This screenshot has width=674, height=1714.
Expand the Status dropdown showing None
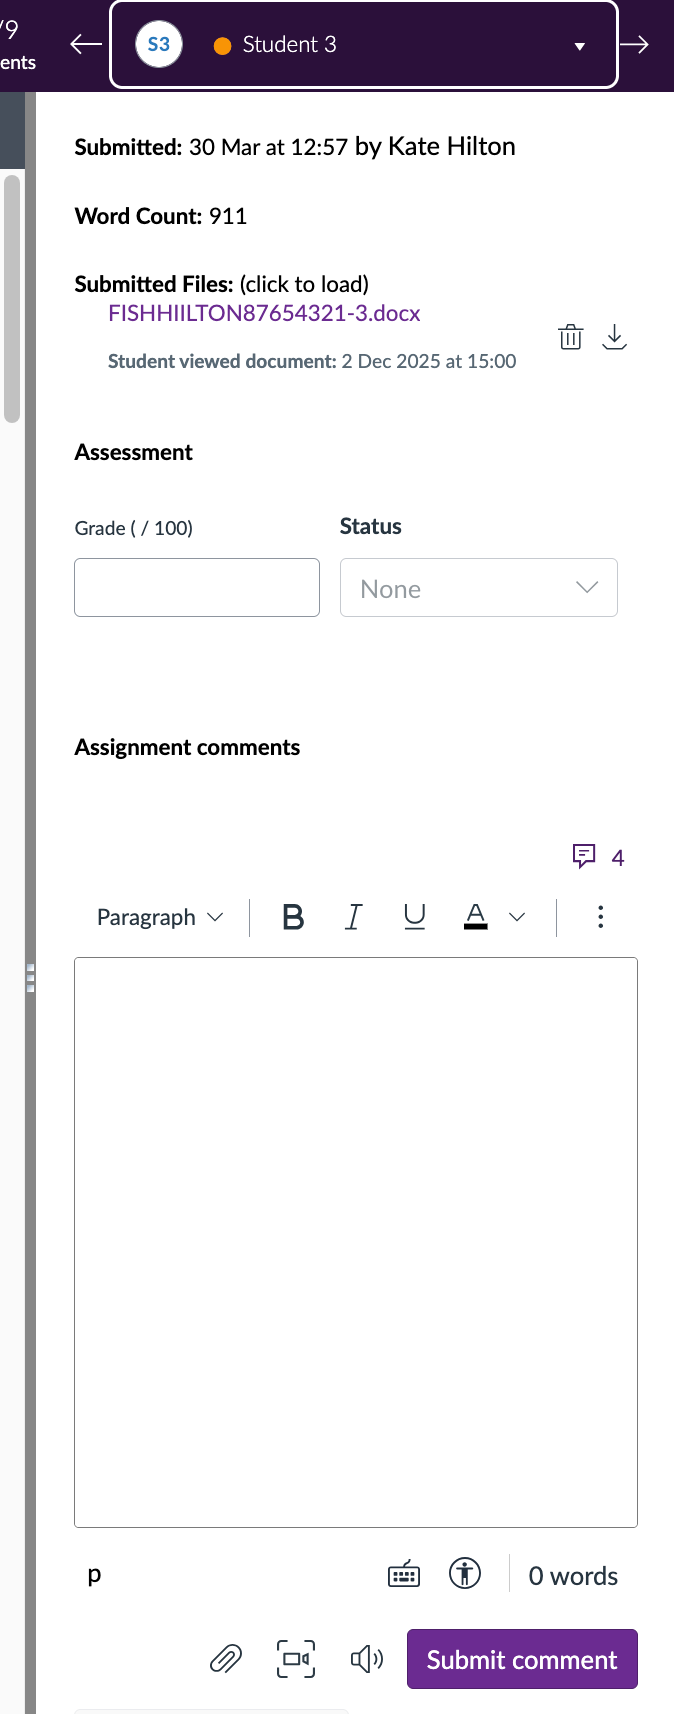click(x=478, y=588)
